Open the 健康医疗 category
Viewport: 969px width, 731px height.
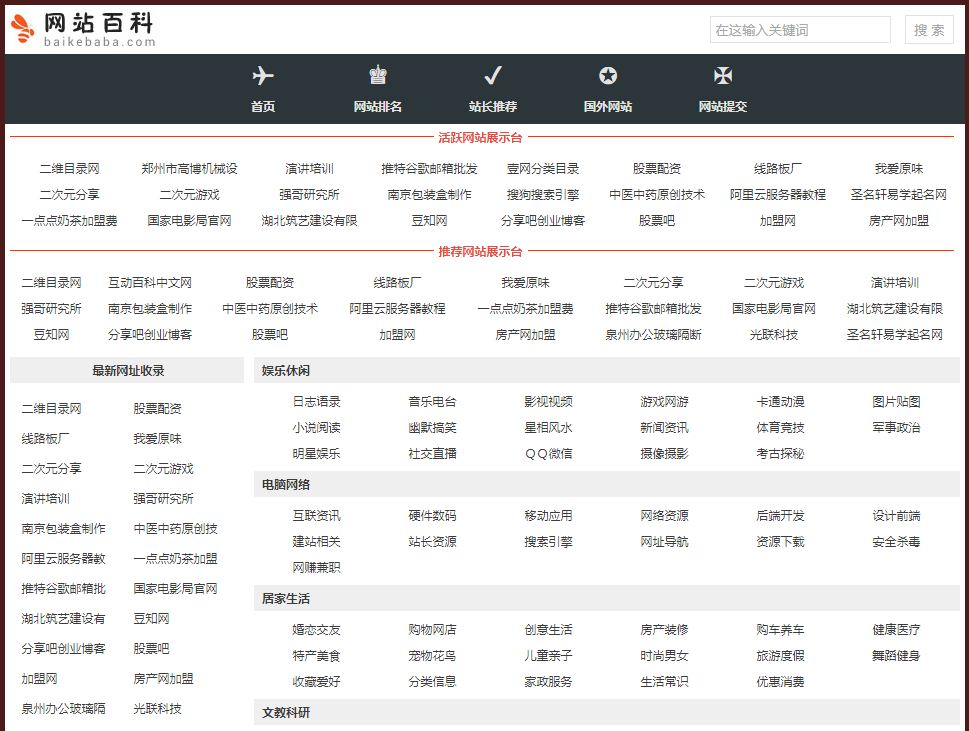coord(896,630)
